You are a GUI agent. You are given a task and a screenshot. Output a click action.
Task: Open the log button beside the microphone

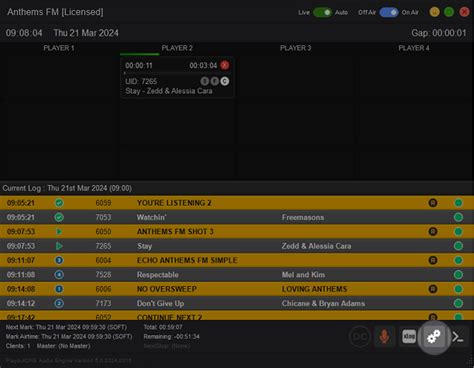[x=409, y=337]
